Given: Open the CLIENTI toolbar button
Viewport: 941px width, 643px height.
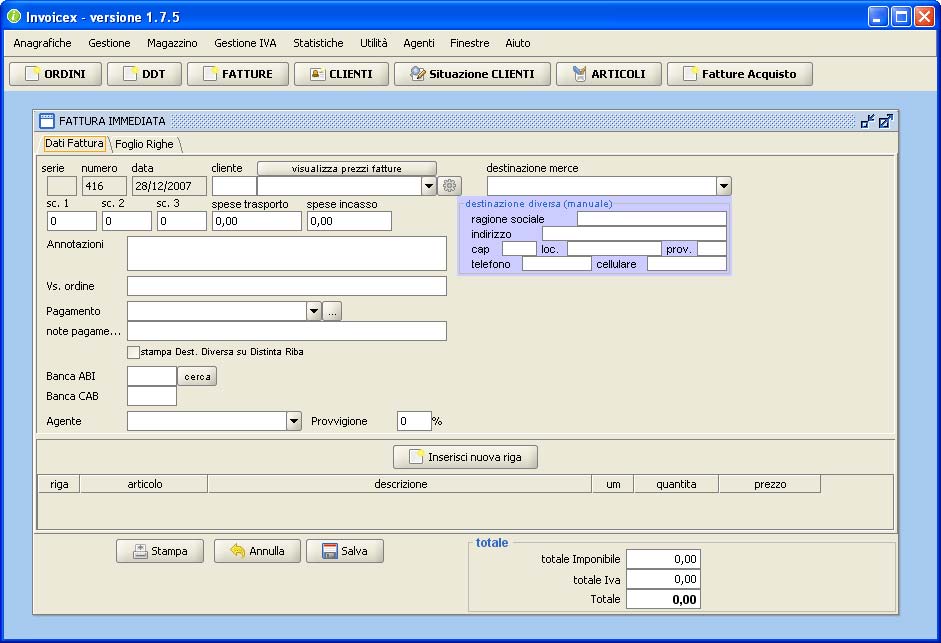Looking at the screenshot, I should [341, 74].
